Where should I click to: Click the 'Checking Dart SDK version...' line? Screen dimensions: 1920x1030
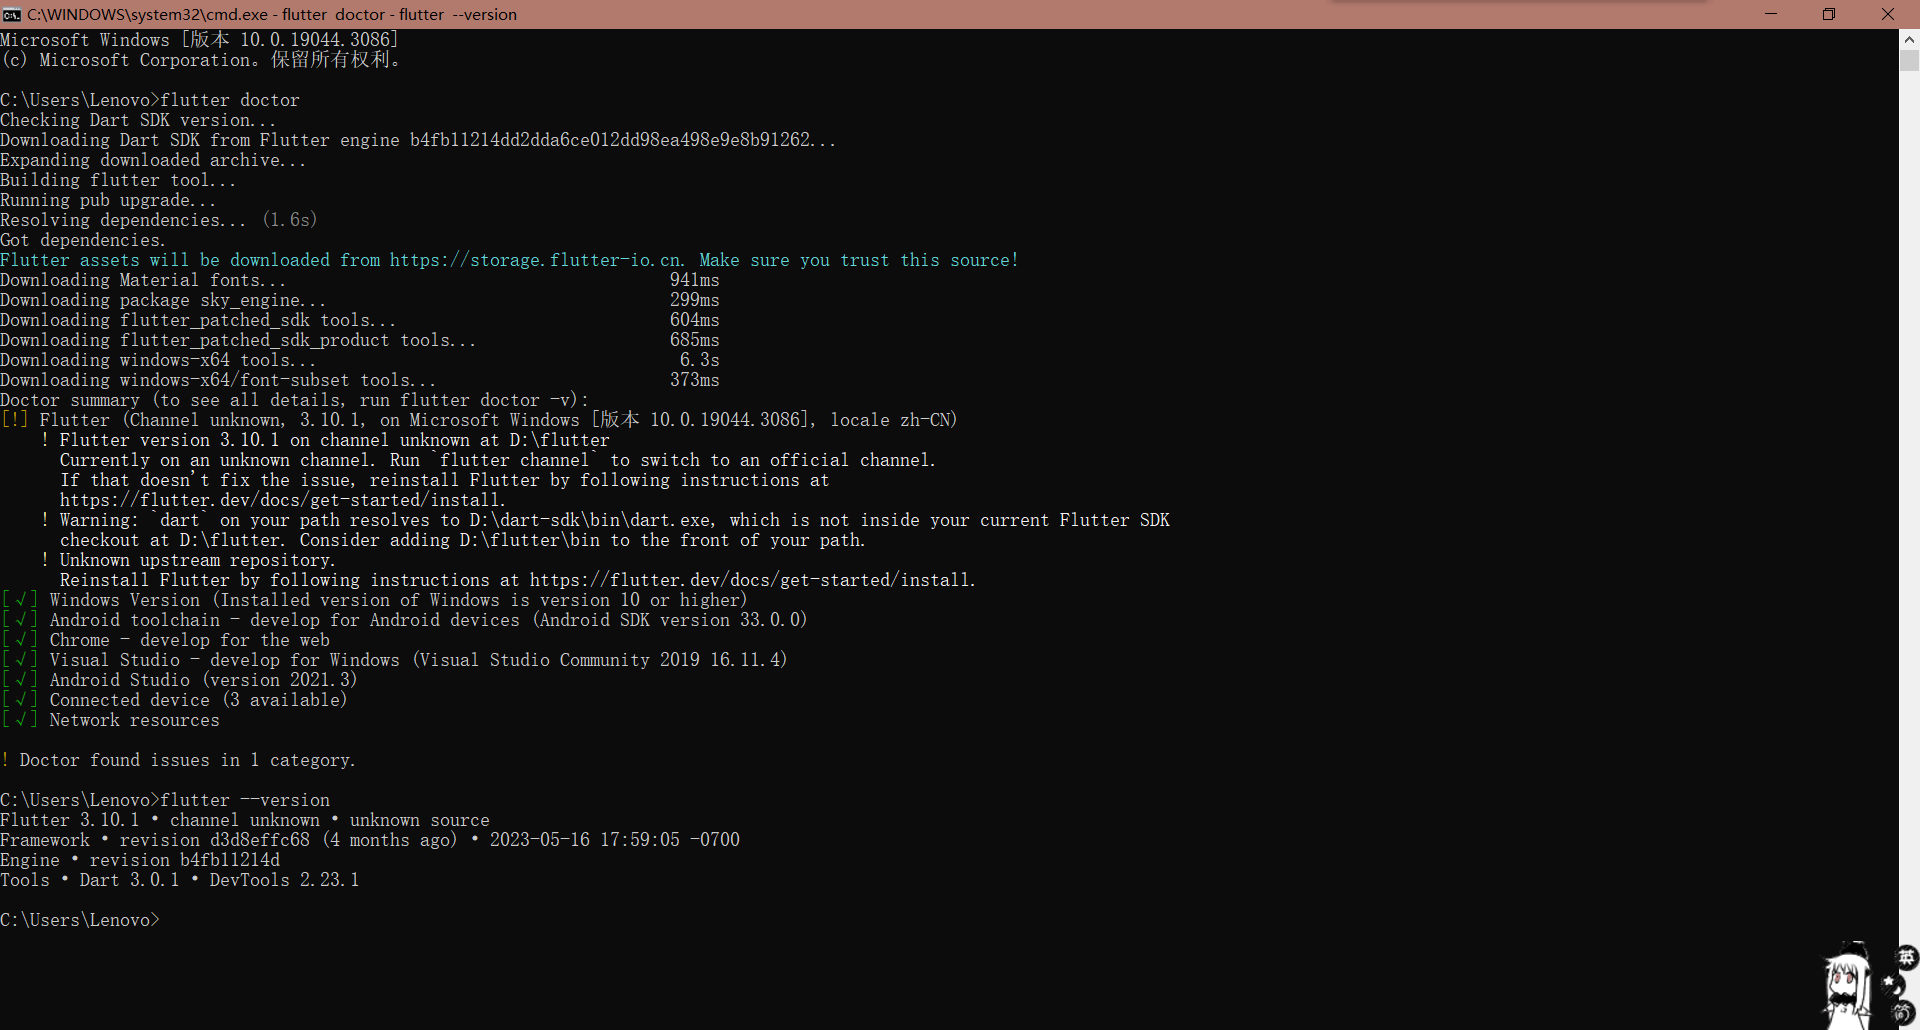[x=138, y=120]
